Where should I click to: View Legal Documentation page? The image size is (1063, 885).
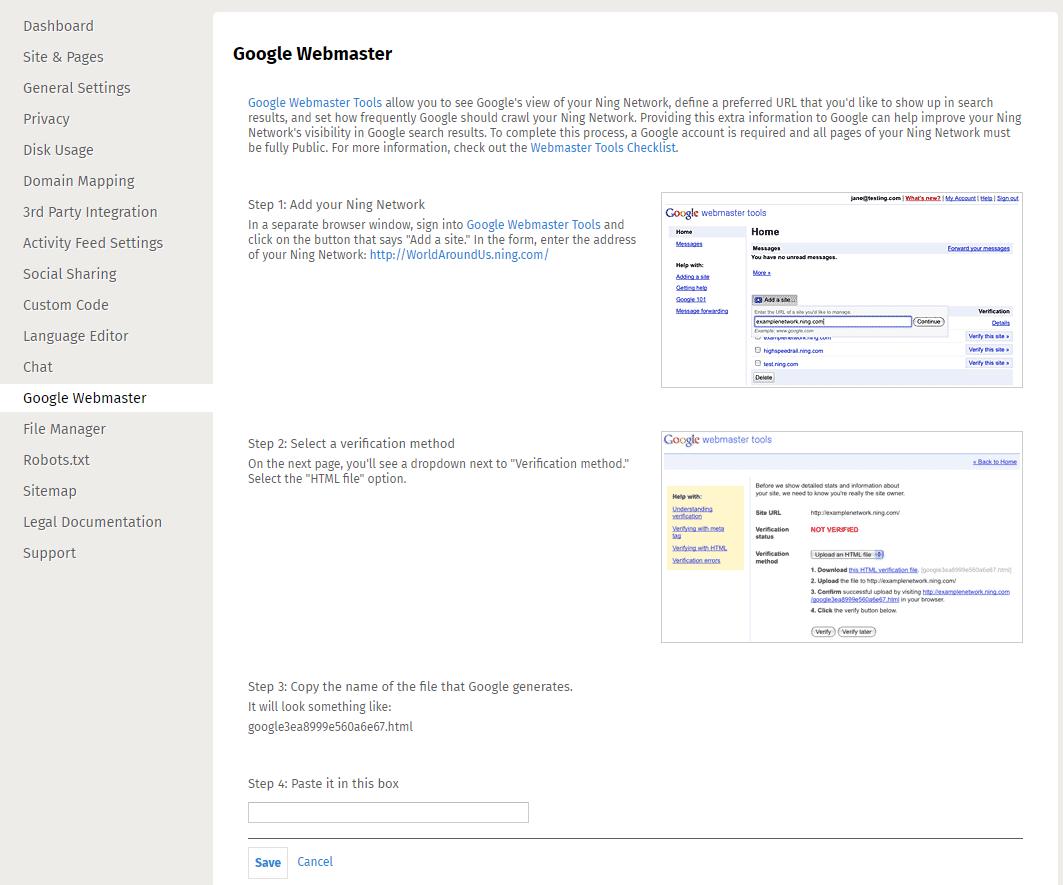coord(92,522)
